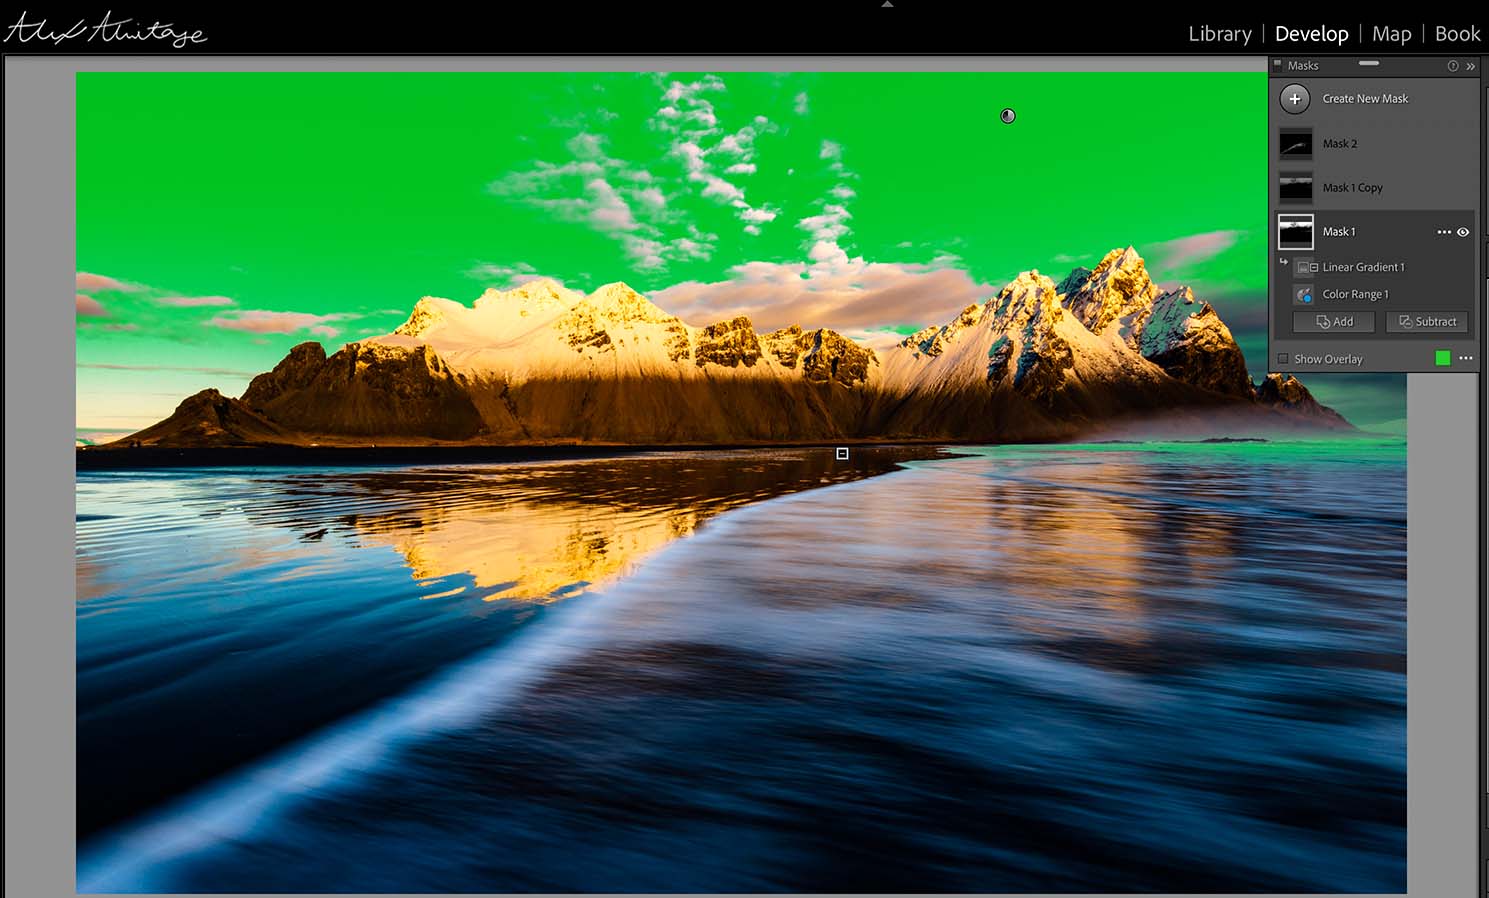Open overlay settings via ellipsis beside swatch
Viewport: 1489px width, 898px height.
point(1466,357)
